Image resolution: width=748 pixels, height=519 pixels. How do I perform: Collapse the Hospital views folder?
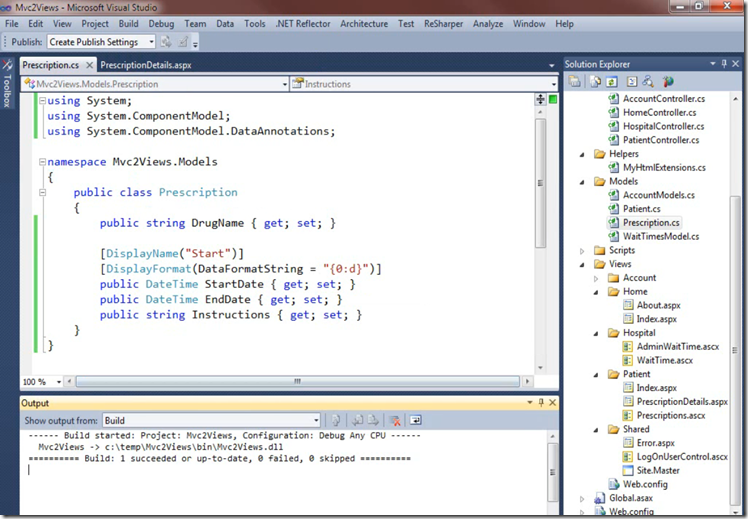point(596,333)
